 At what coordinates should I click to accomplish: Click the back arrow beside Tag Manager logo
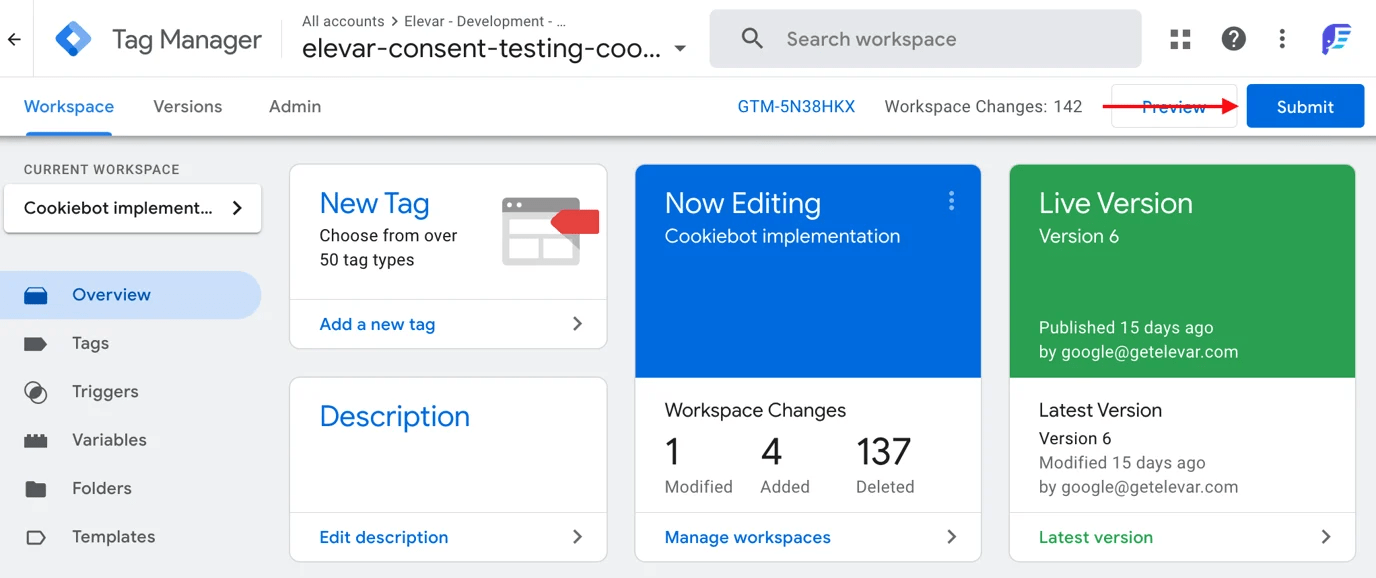(15, 38)
